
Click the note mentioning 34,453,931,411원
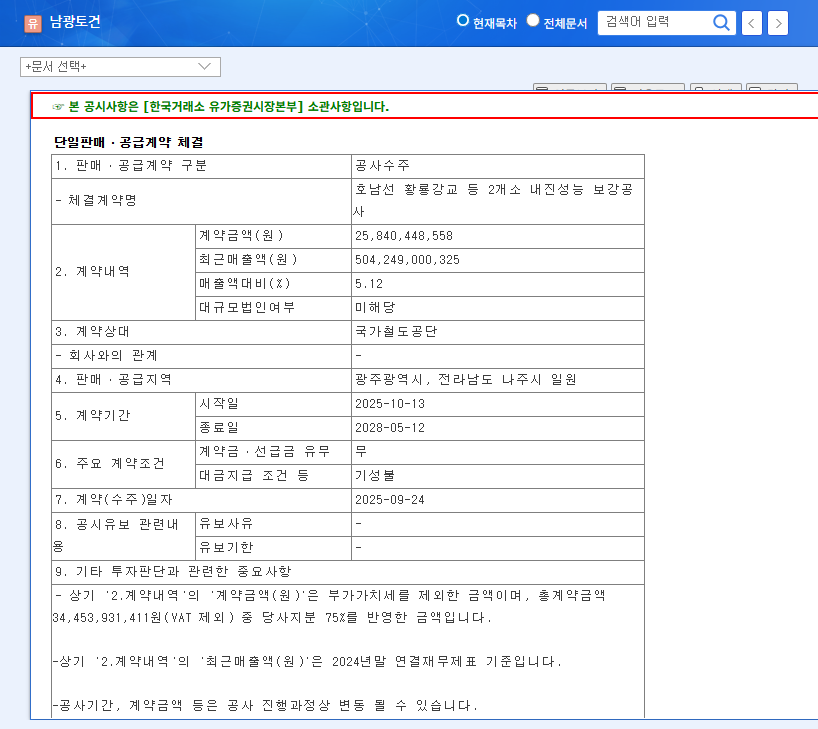click(x=329, y=606)
